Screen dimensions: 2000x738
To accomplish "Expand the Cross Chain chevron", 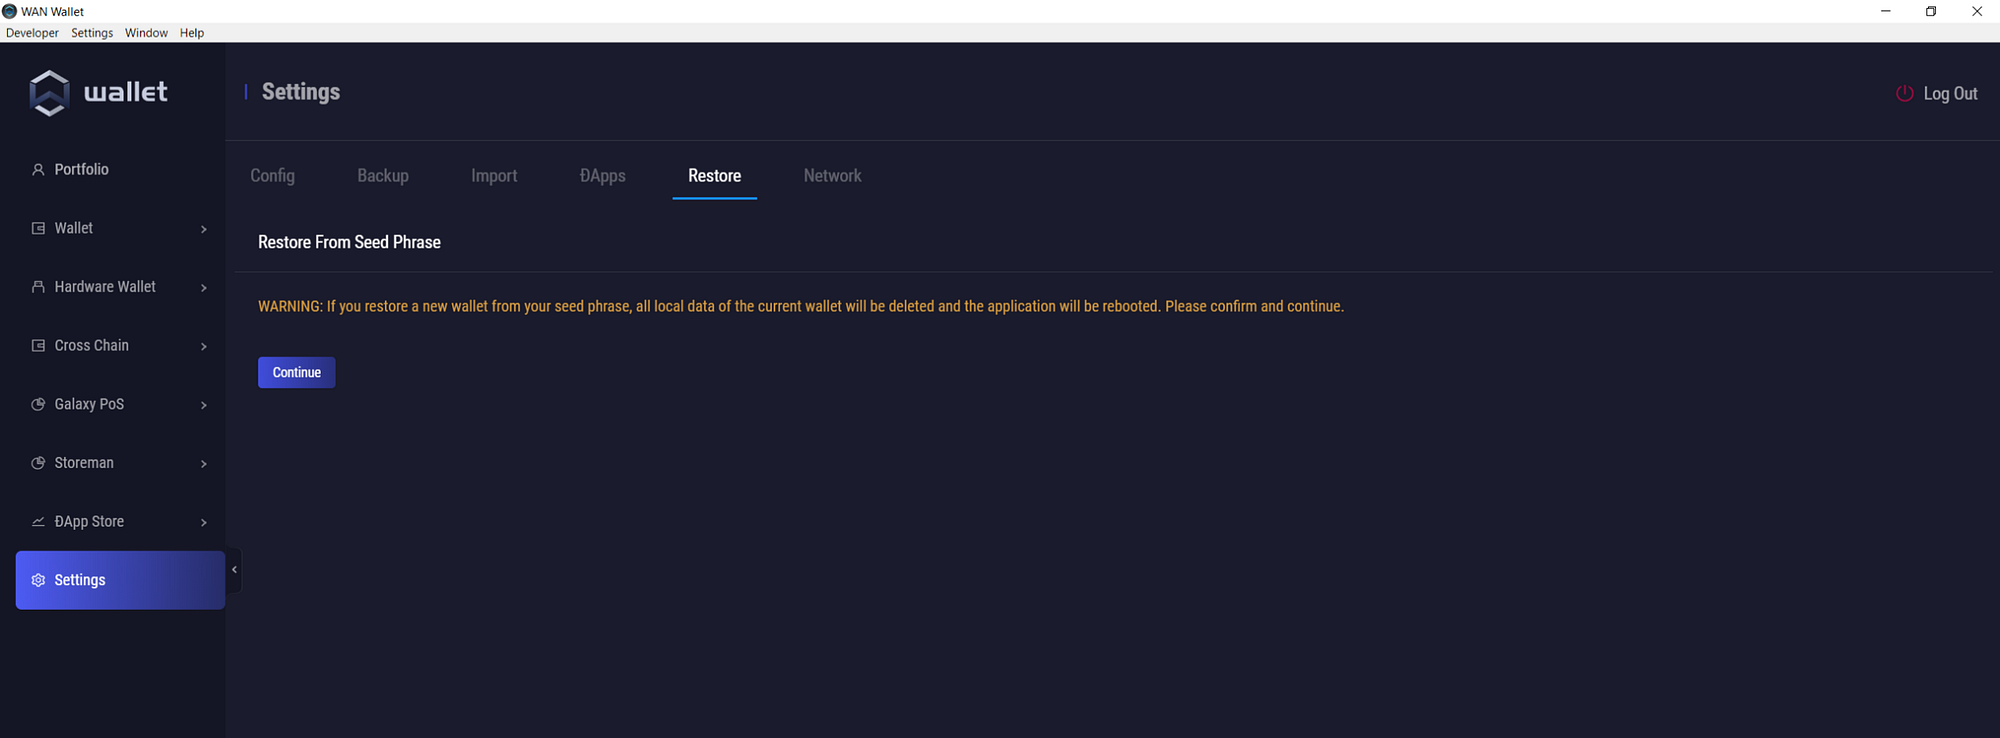I will click(x=204, y=347).
